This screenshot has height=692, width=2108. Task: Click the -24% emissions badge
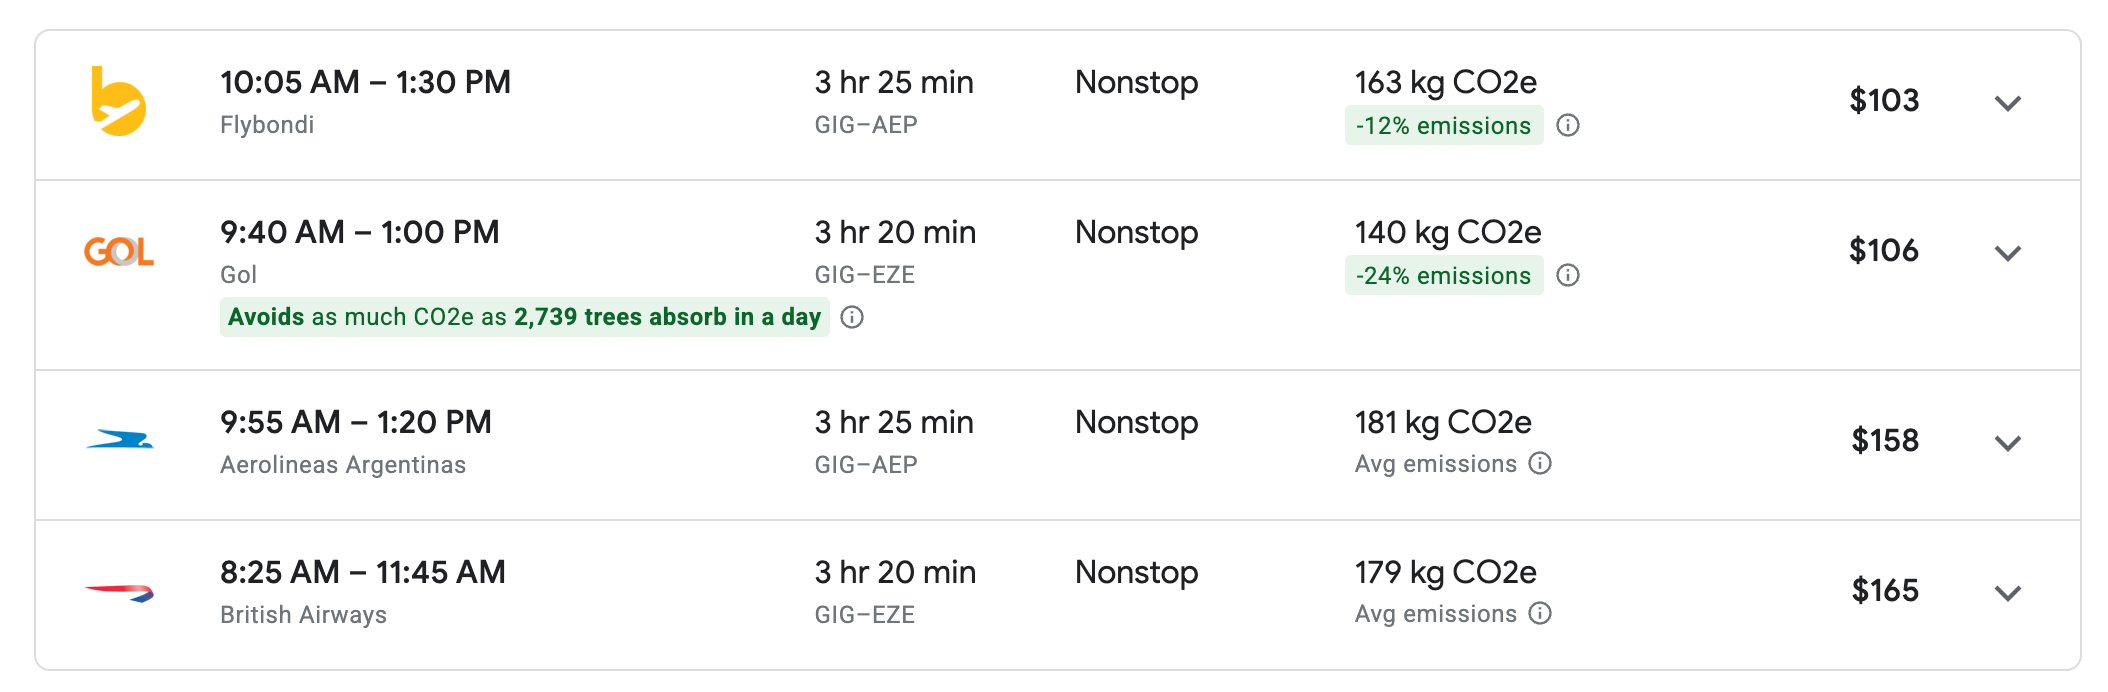1444,275
